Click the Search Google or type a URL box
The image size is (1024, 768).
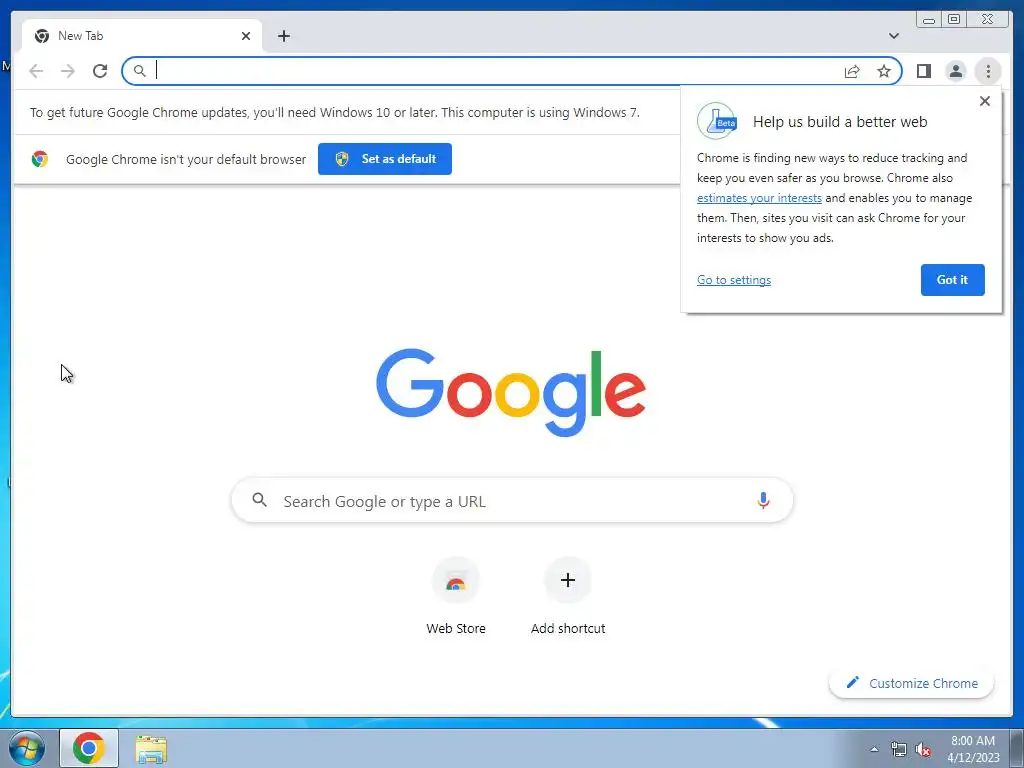(512, 501)
